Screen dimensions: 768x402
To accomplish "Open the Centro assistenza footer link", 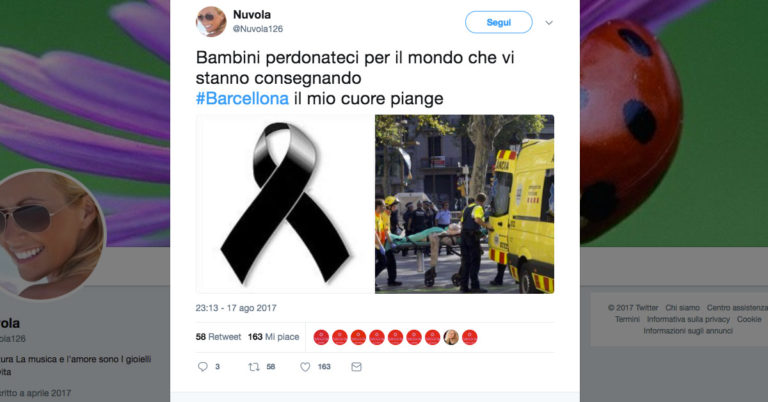I will point(737,307).
